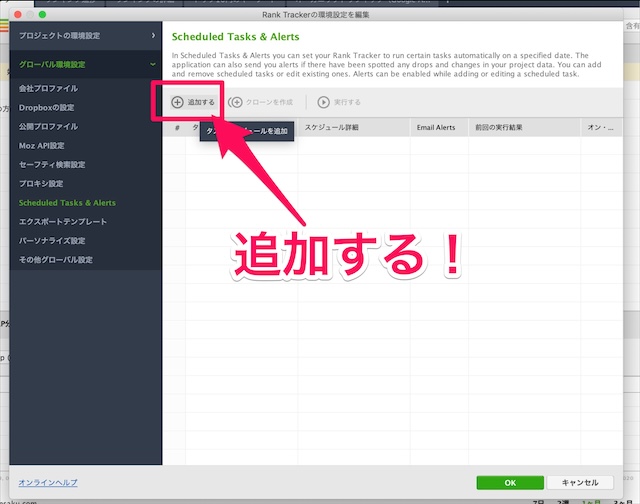The width and height of the screenshot is (640, 504).
Task: Click the green zoom window button
Action: [42, 14]
